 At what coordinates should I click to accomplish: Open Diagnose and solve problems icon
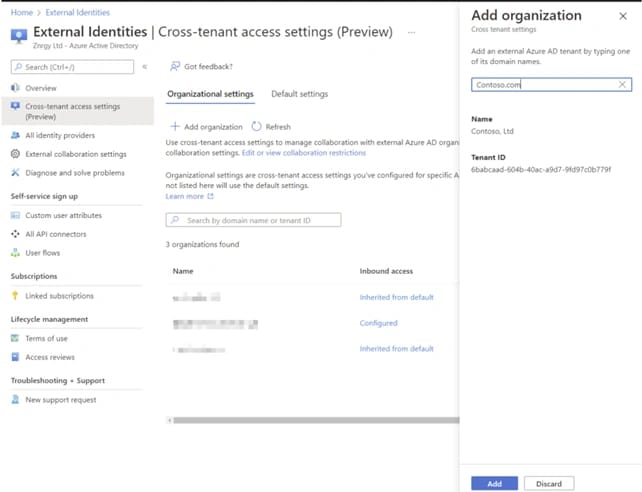[x=15, y=172]
